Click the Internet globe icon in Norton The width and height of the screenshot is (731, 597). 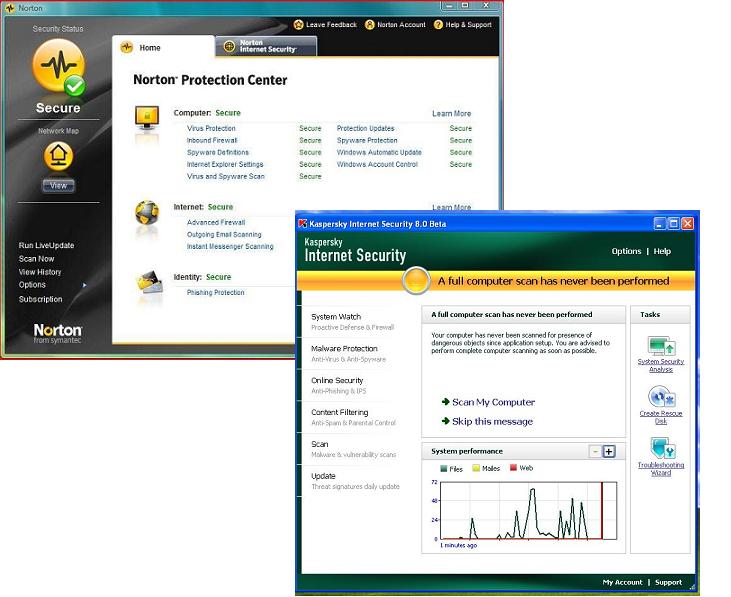pyautogui.click(x=147, y=213)
